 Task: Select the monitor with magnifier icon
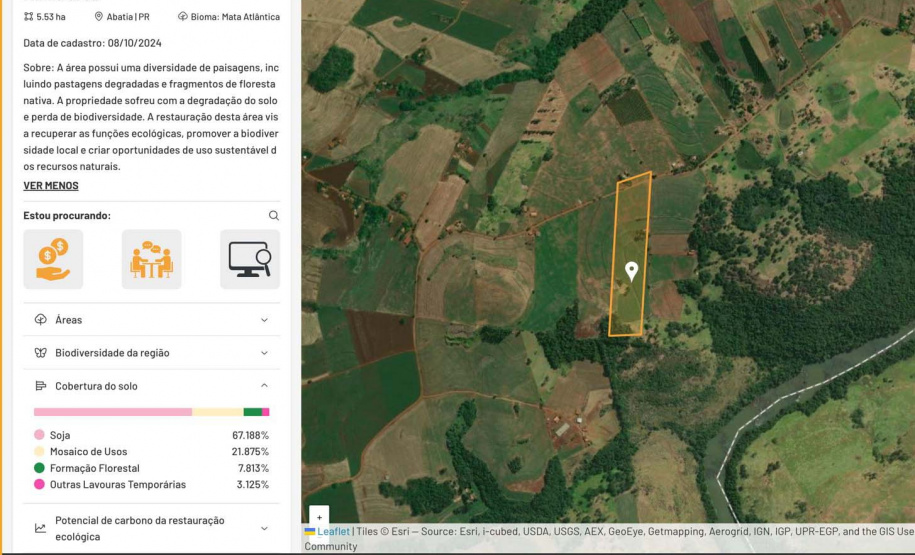249,259
